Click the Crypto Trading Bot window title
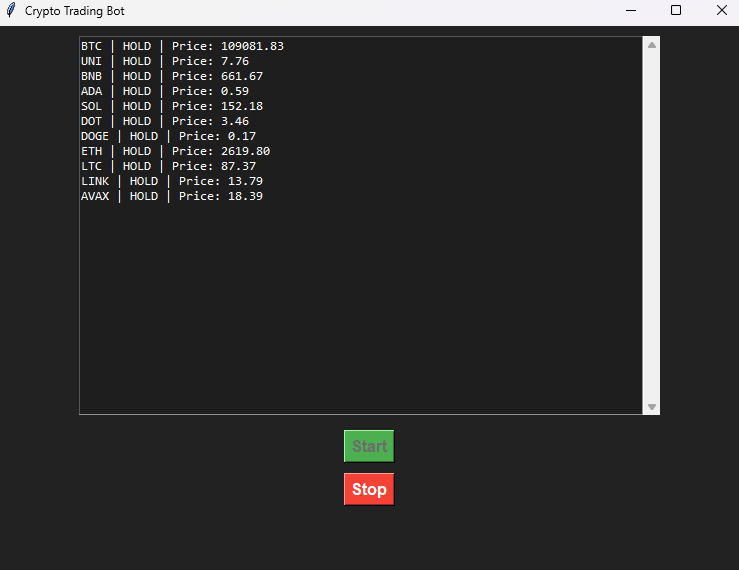Viewport: 739px width, 570px height. tap(74, 11)
